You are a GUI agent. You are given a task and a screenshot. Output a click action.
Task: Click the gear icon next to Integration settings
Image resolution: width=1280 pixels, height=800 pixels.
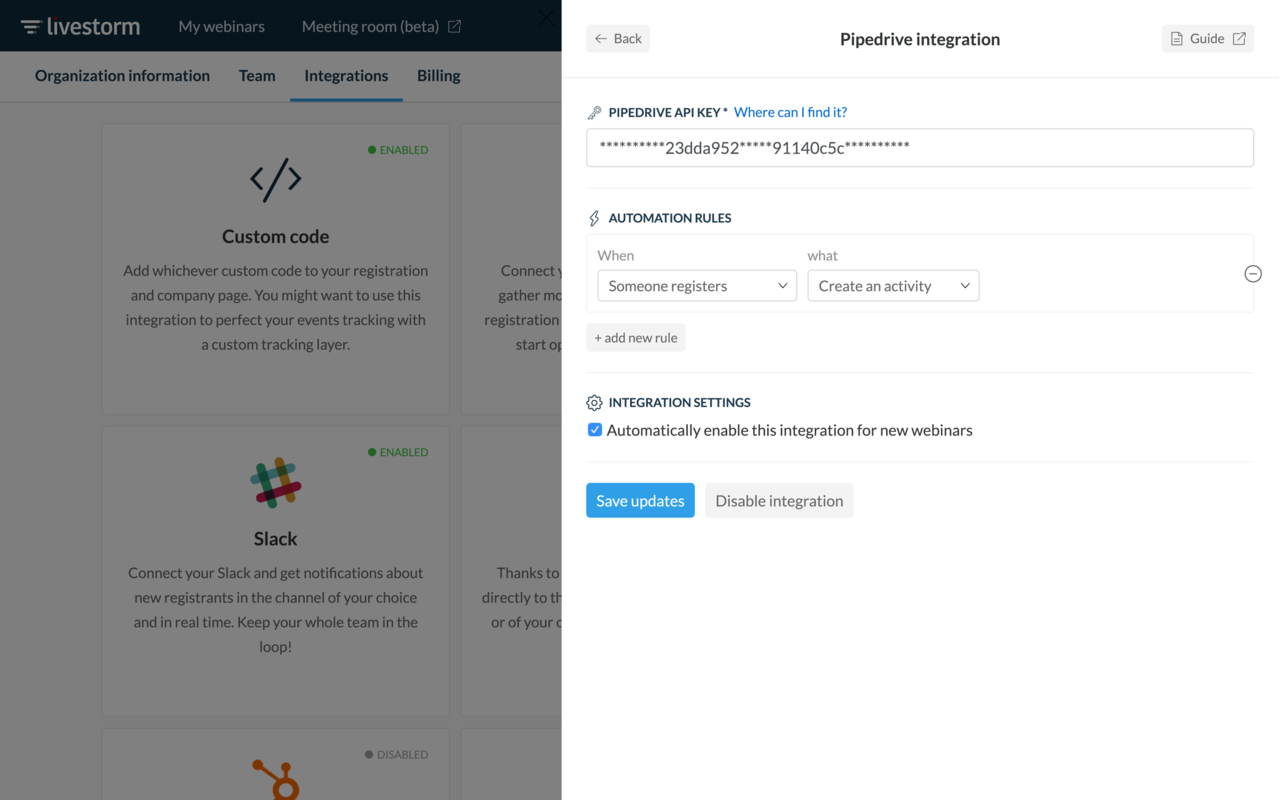point(593,402)
